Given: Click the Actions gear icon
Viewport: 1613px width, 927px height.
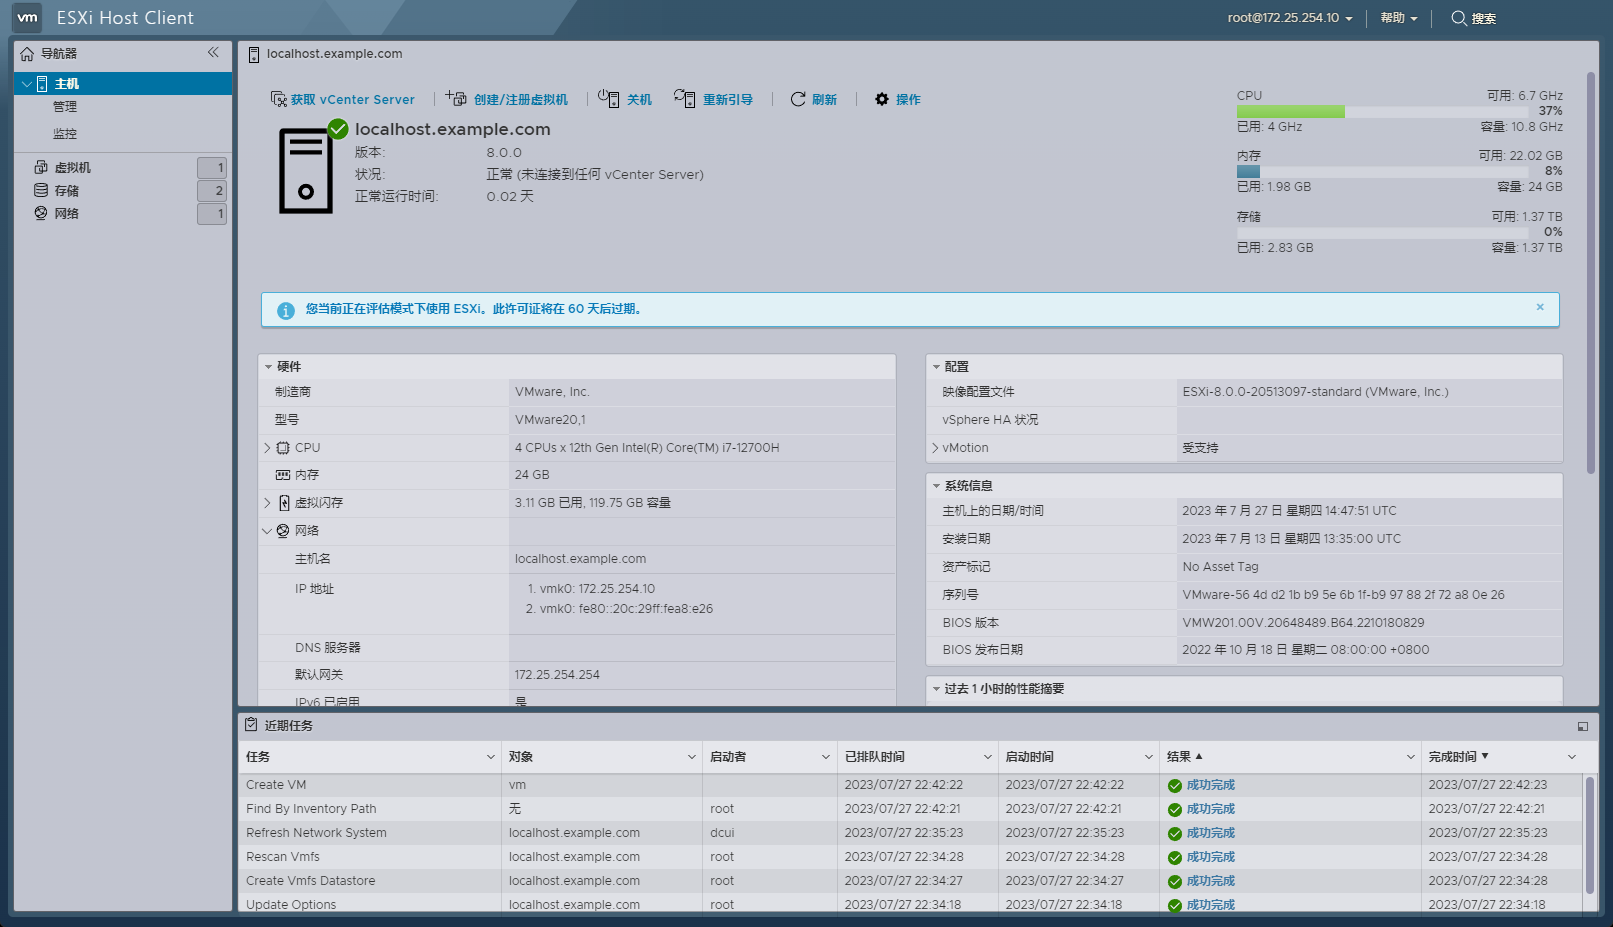Looking at the screenshot, I should [x=882, y=99].
